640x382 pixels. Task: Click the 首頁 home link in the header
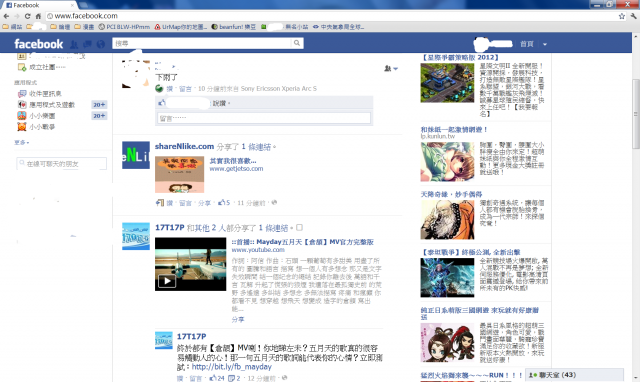click(527, 44)
